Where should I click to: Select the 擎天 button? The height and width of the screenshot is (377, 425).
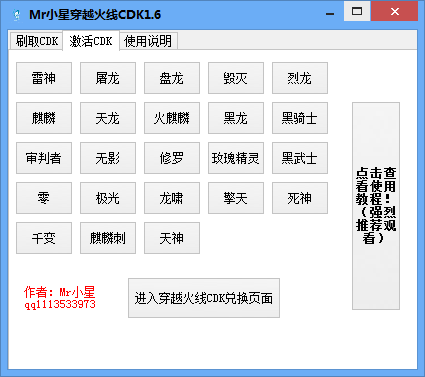[236, 198]
